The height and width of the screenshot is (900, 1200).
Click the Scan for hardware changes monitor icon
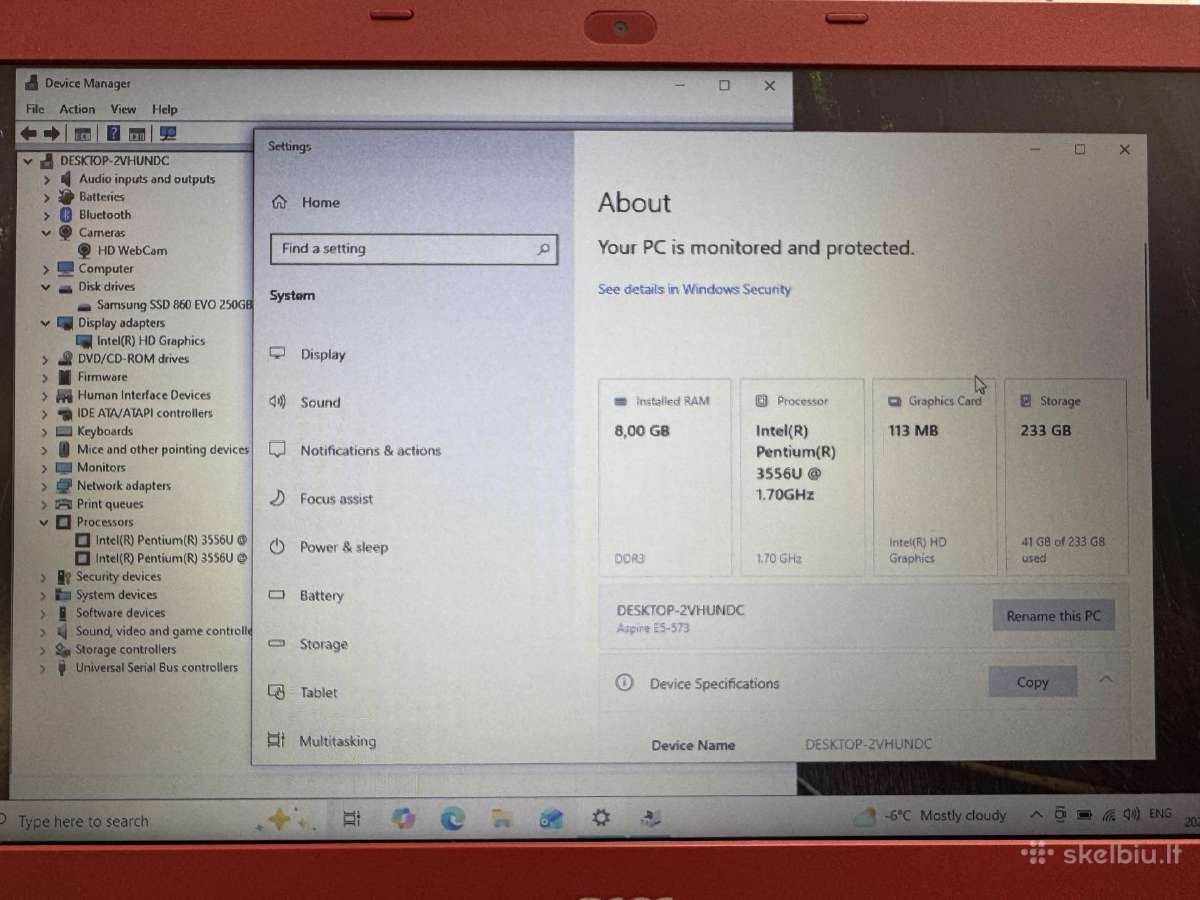coord(168,133)
